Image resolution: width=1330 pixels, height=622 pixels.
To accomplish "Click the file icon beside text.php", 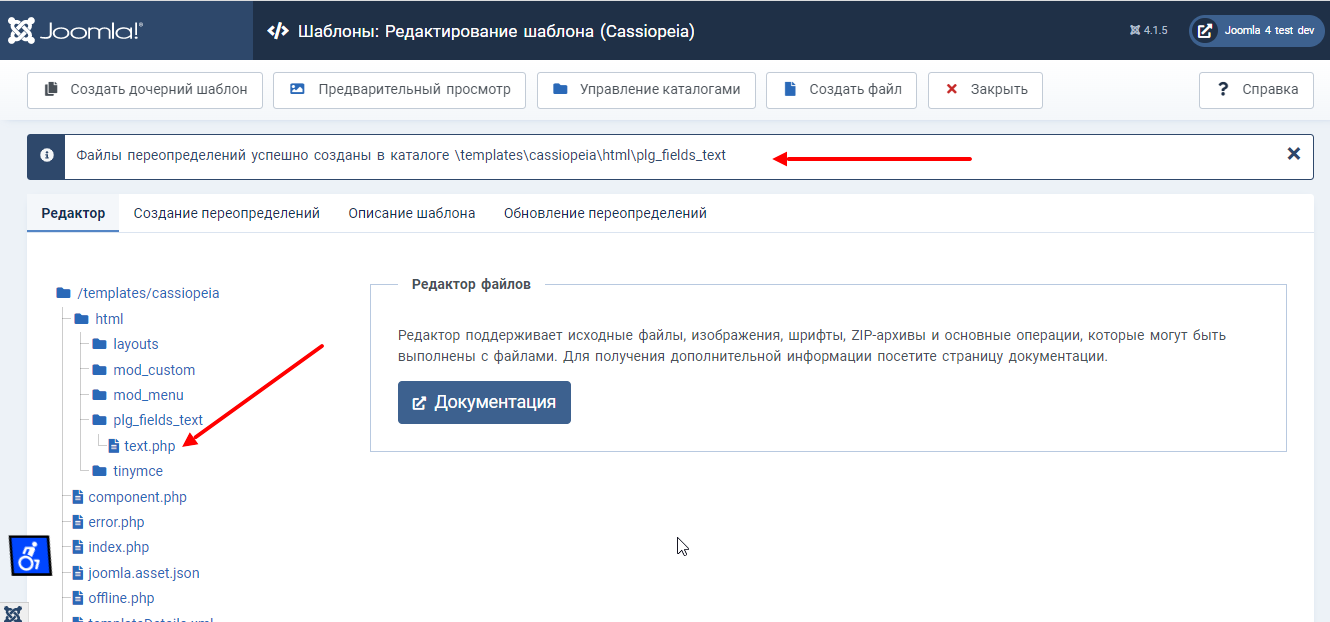I will pos(114,446).
